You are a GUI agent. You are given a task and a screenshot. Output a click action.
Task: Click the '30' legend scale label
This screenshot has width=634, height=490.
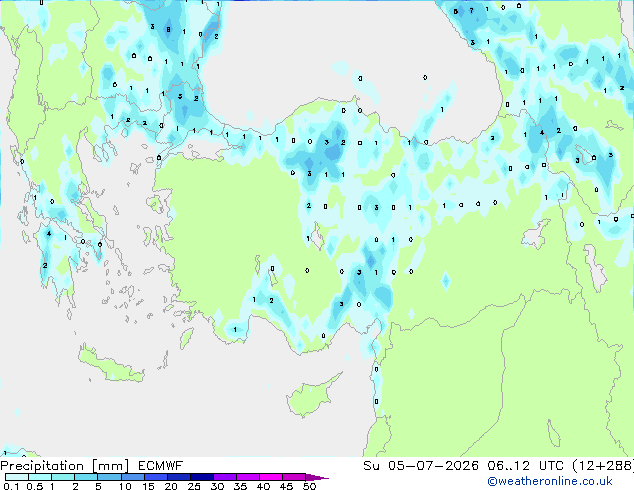point(217,486)
